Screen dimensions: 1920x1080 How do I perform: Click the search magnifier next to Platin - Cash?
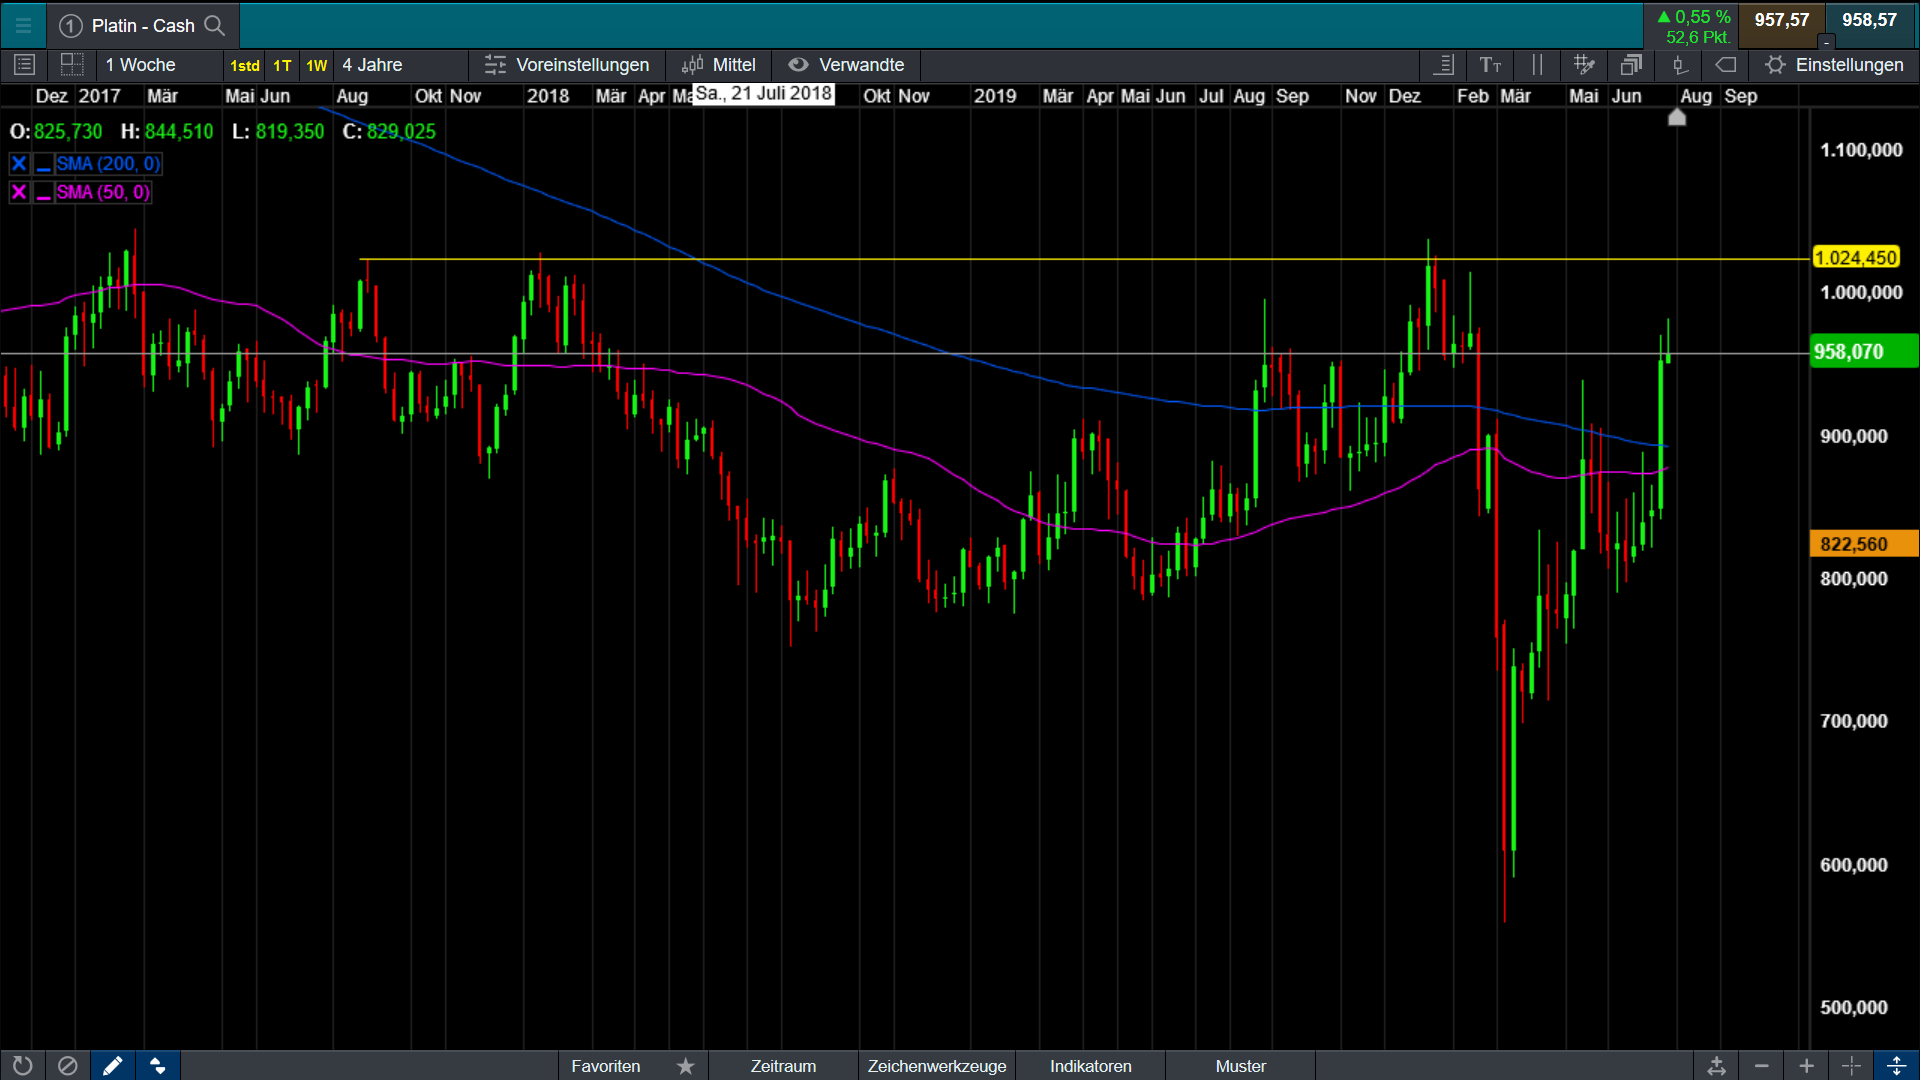(214, 25)
